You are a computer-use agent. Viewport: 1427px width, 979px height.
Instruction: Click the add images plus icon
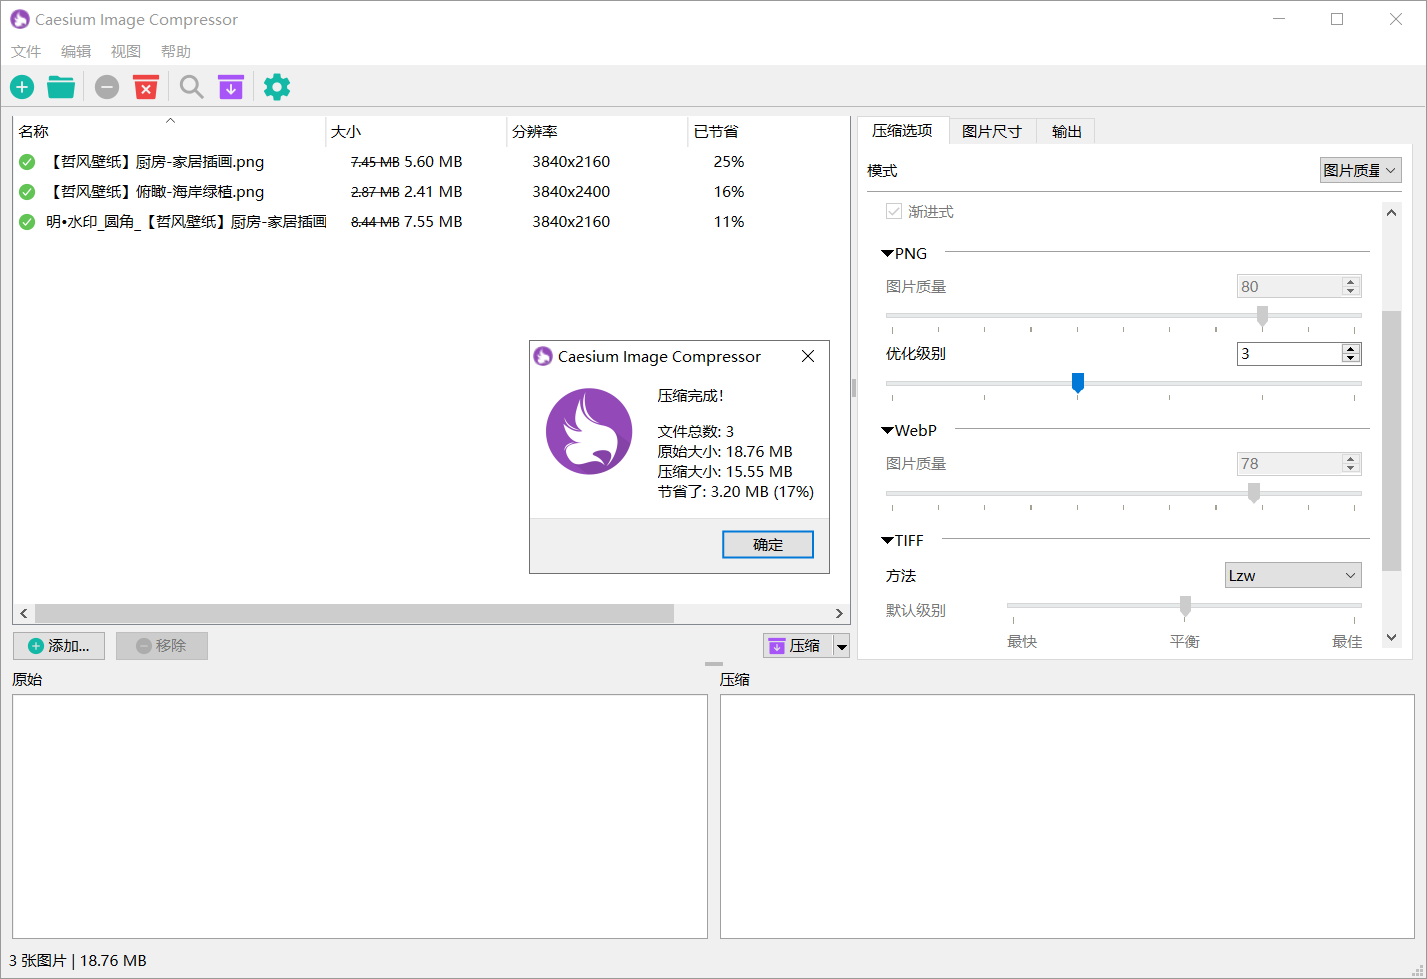(x=21, y=87)
